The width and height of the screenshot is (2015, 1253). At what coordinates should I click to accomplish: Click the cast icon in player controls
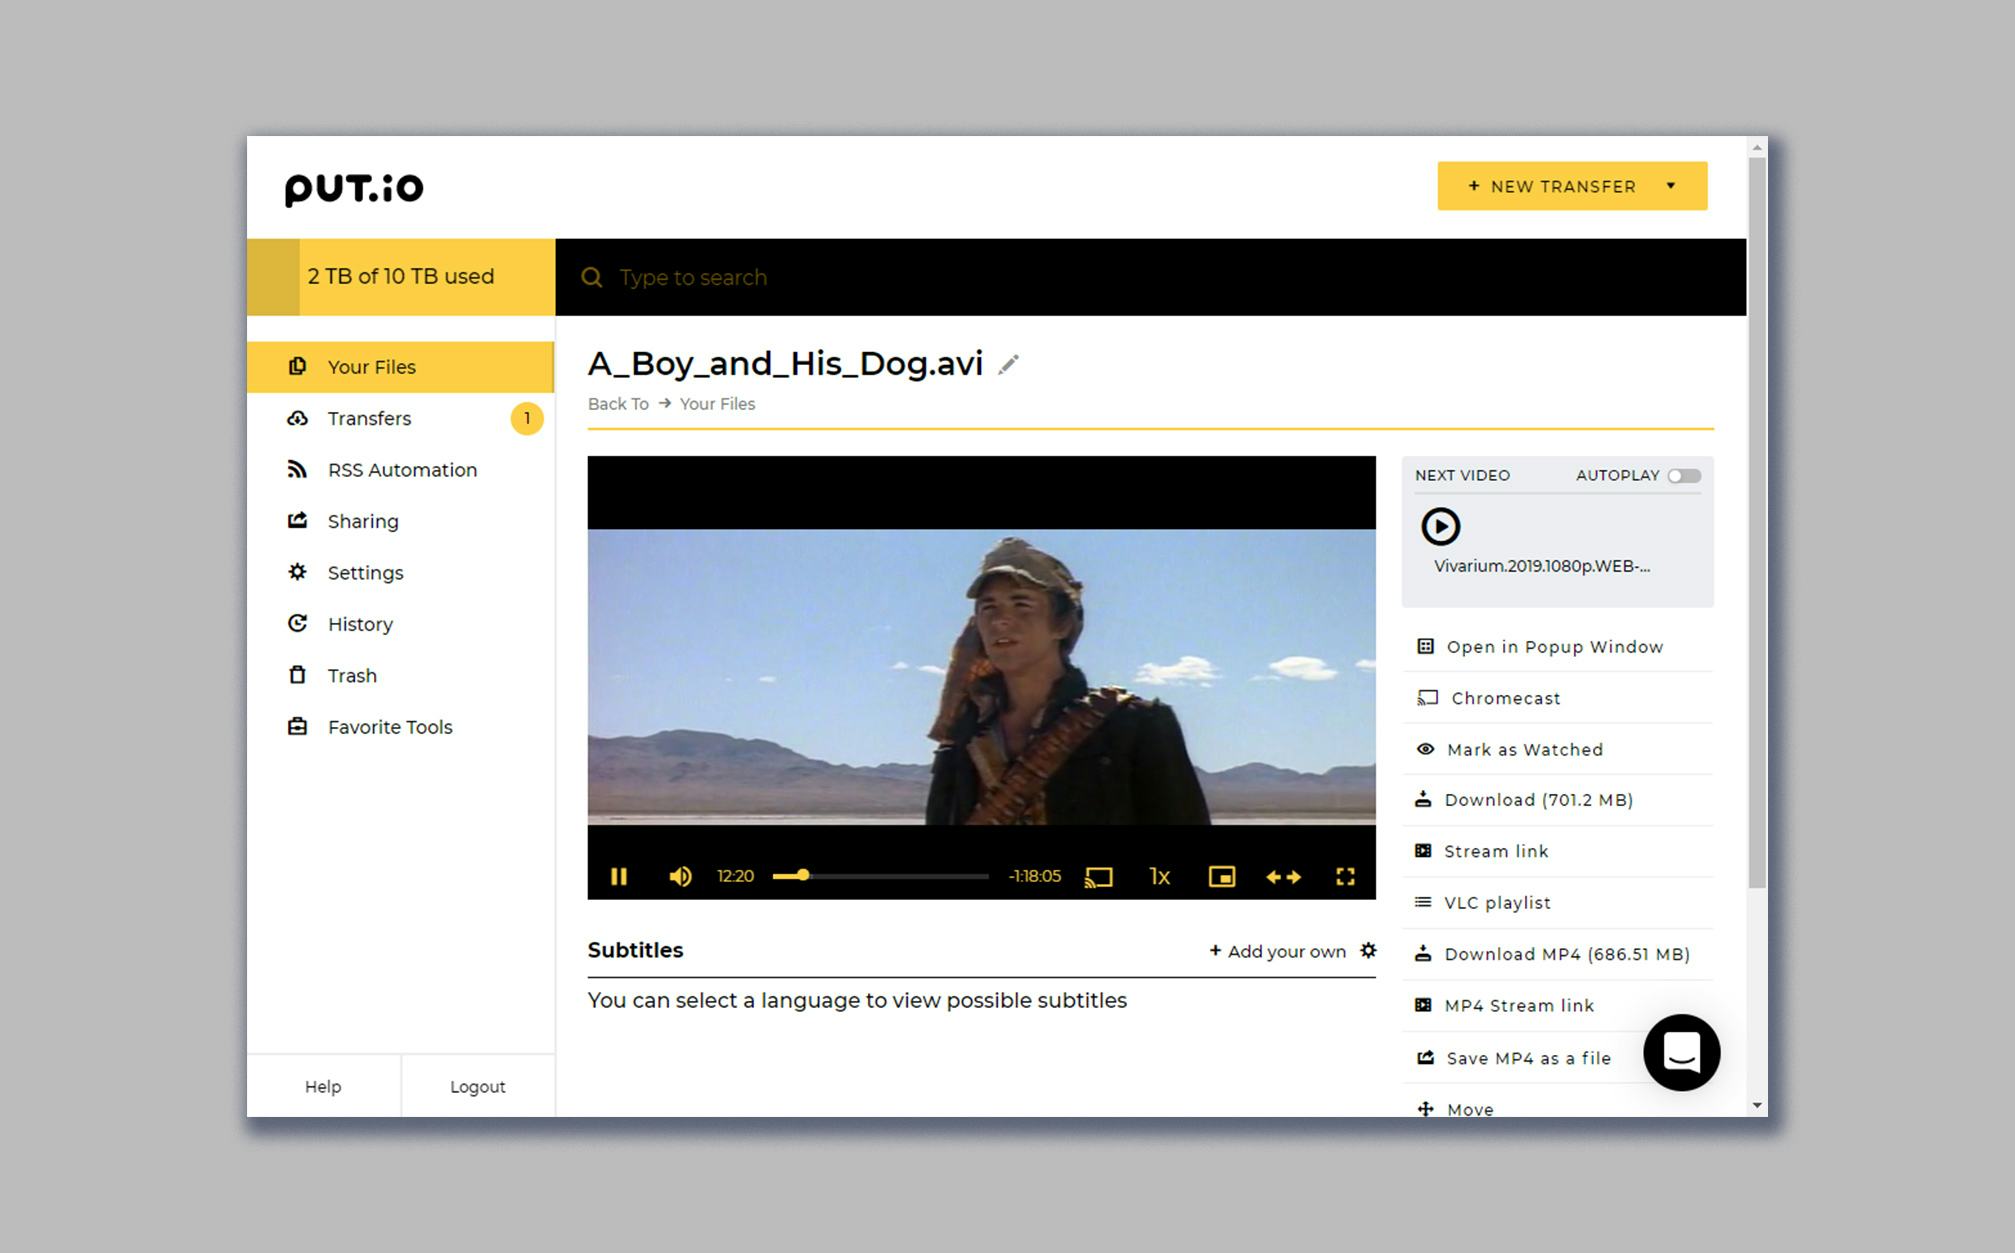click(1098, 877)
